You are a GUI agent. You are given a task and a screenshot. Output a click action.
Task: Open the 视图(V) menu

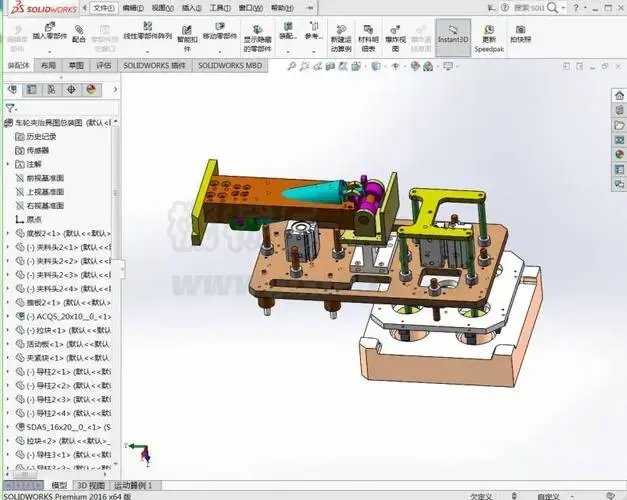tap(163, 8)
